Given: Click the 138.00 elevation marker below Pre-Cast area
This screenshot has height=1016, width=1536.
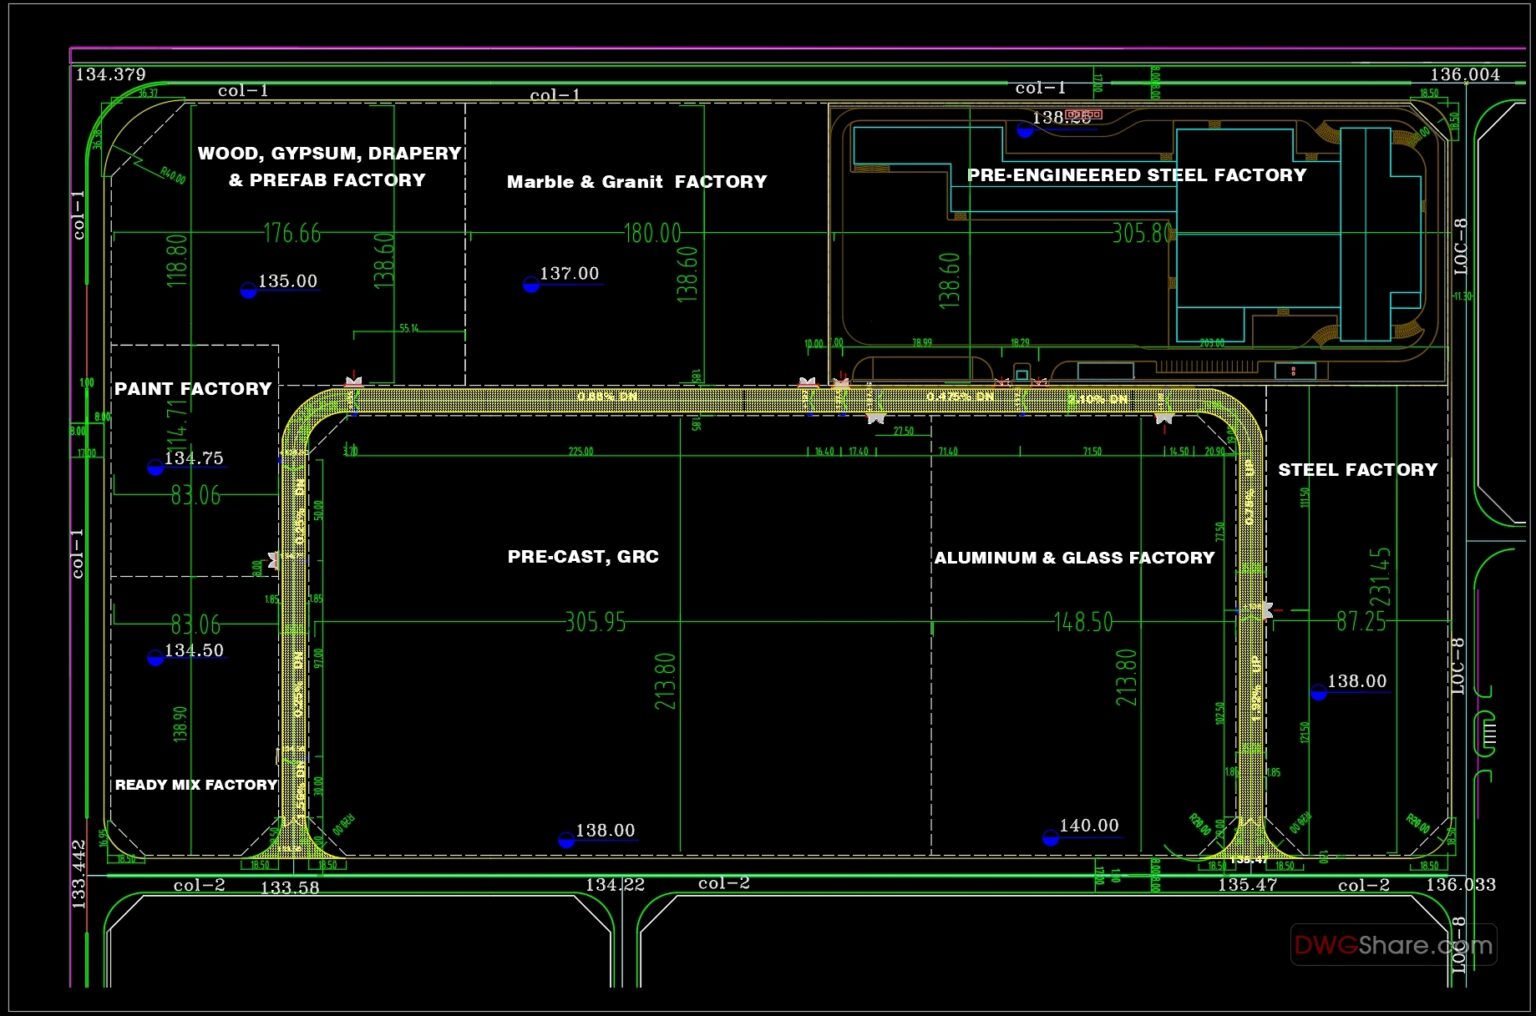Looking at the screenshot, I should pos(565,839).
